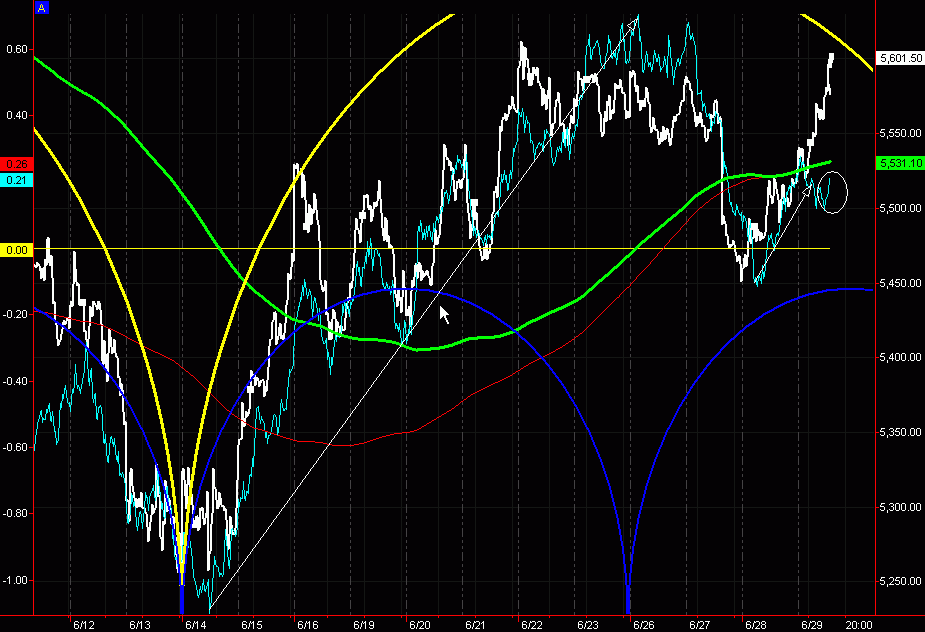Click the blue 'A' icon at top-left
Screen dimensions: 925x632
(x=41, y=8)
